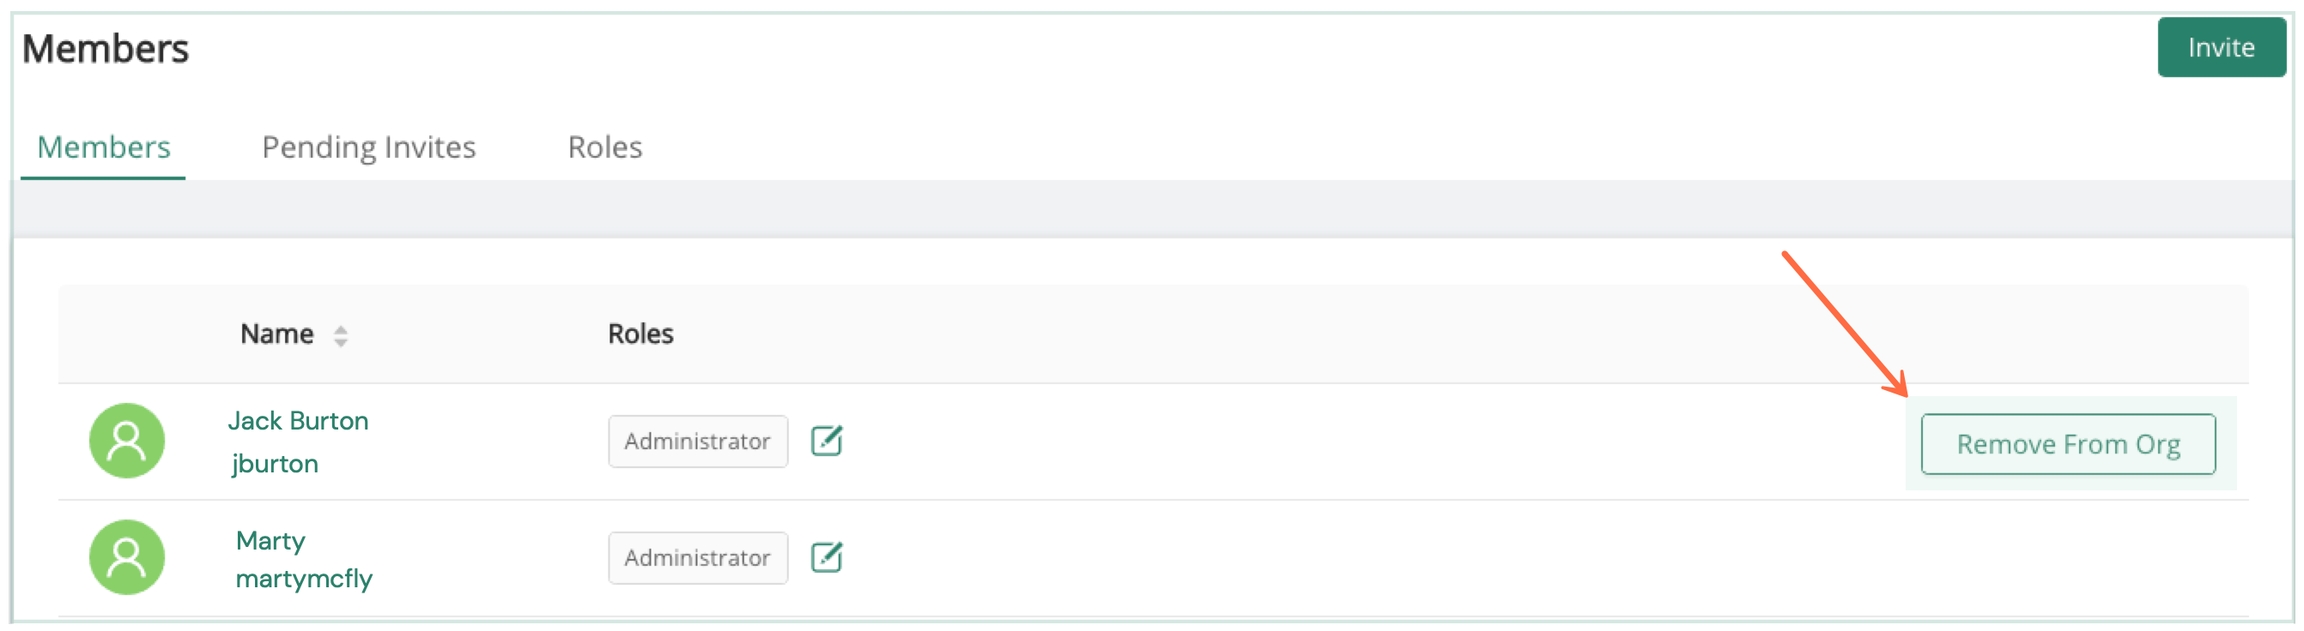The width and height of the screenshot is (2304, 631).
Task: Click the Invite button
Action: click(2220, 47)
